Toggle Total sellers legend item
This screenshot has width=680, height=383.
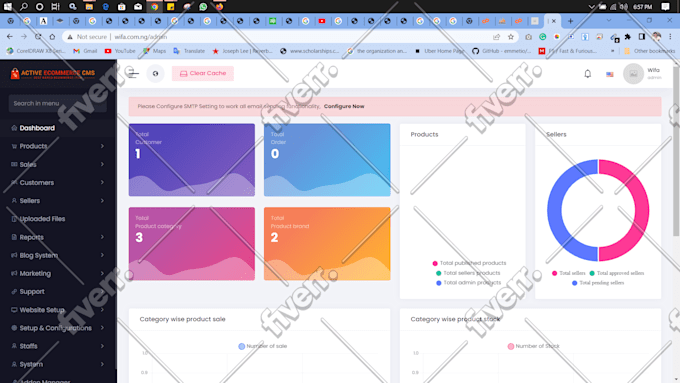[x=569, y=273]
